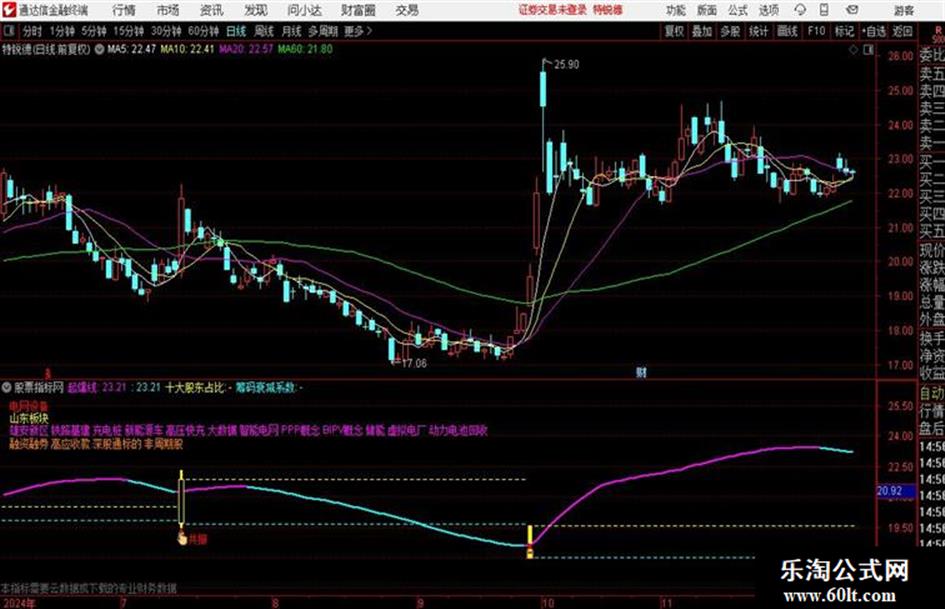Open the 财富圈 menu

[x=358, y=10]
